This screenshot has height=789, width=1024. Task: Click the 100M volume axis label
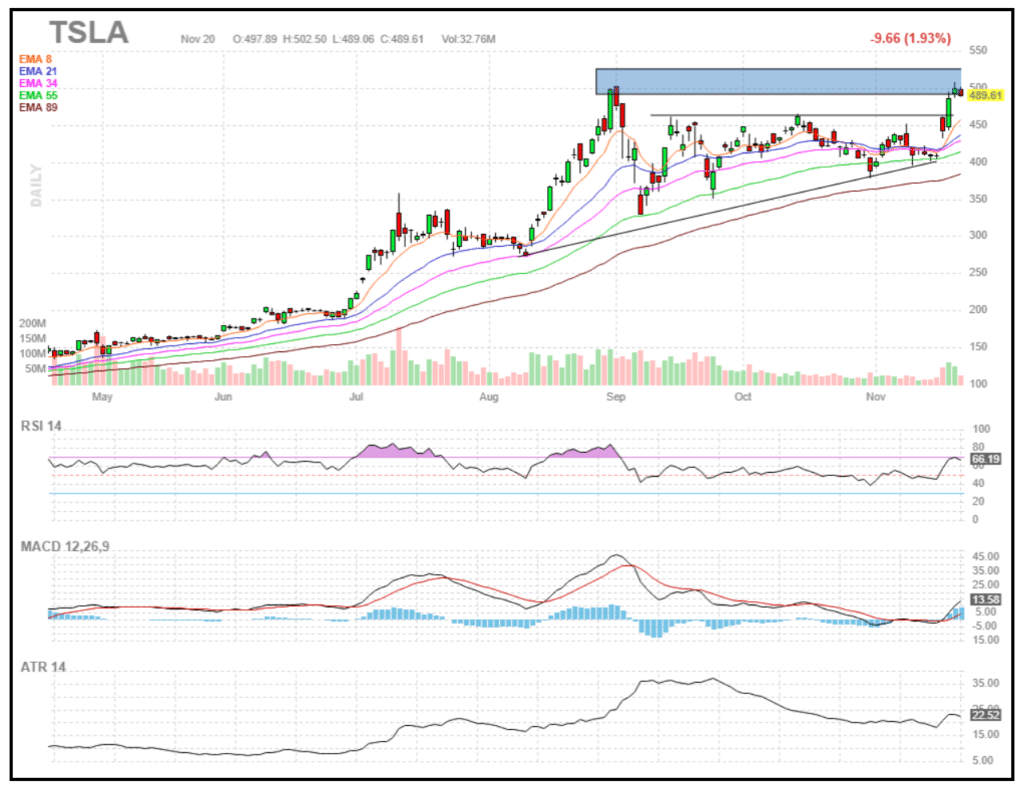33,353
